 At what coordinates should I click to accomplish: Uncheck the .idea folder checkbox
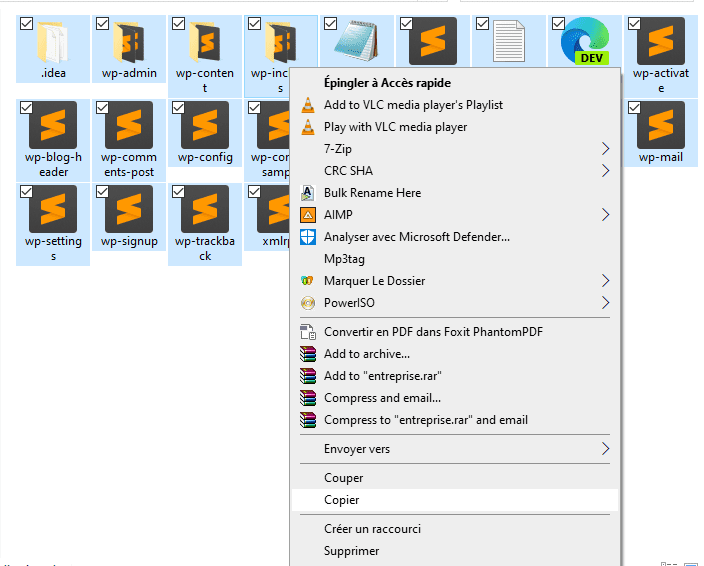[26, 24]
